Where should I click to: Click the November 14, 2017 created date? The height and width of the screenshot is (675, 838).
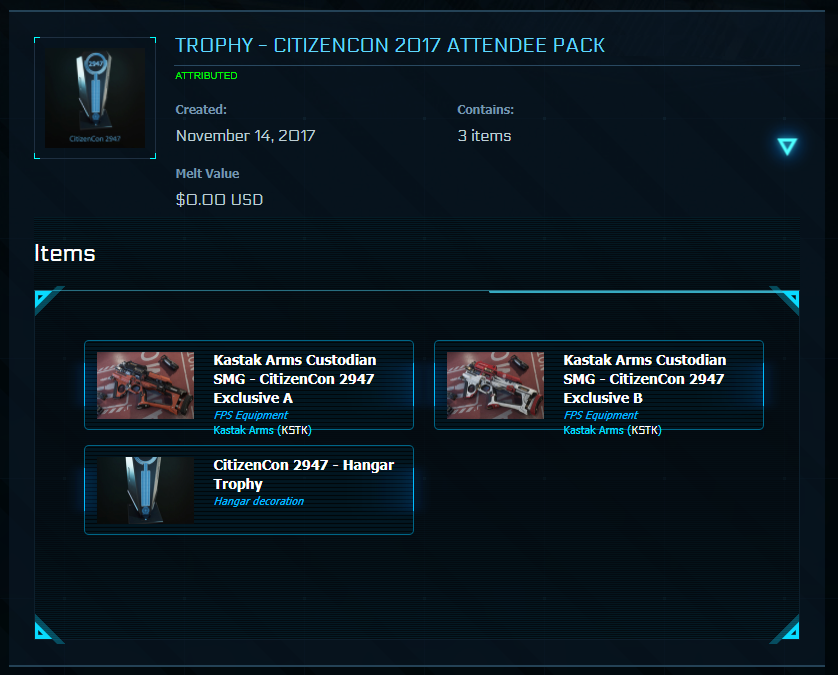245,136
